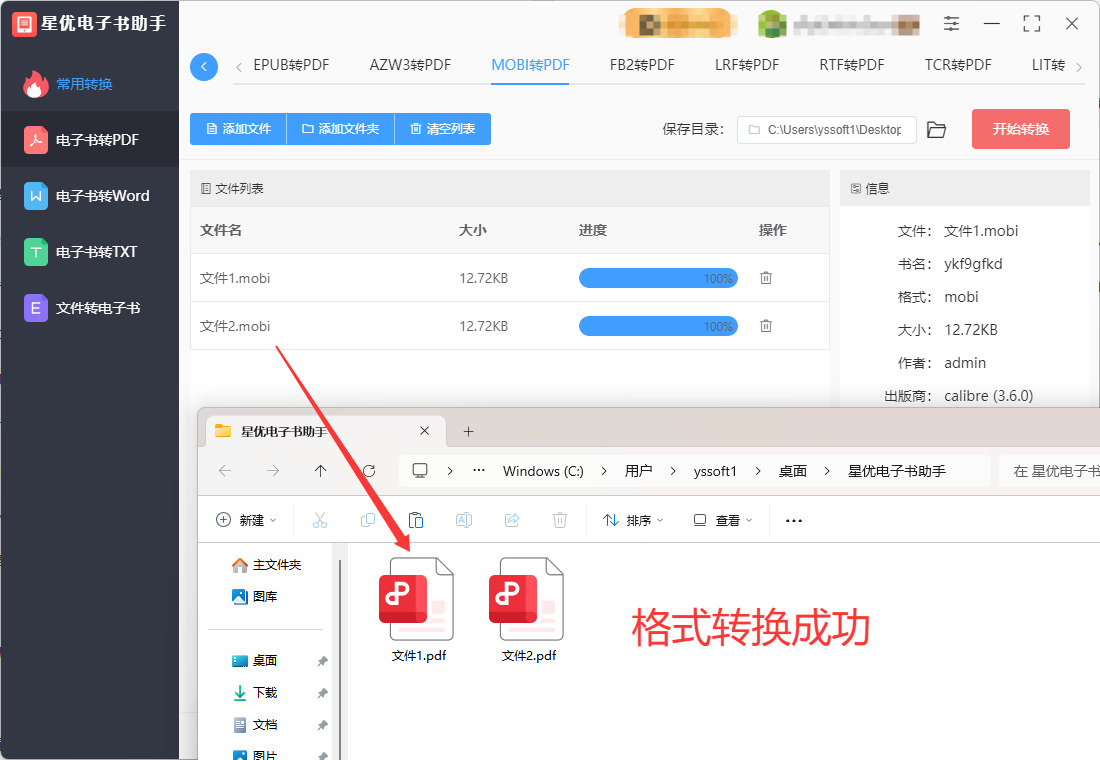The image size is (1100, 760).
Task: Click the 添加文件 button
Action: click(x=239, y=129)
